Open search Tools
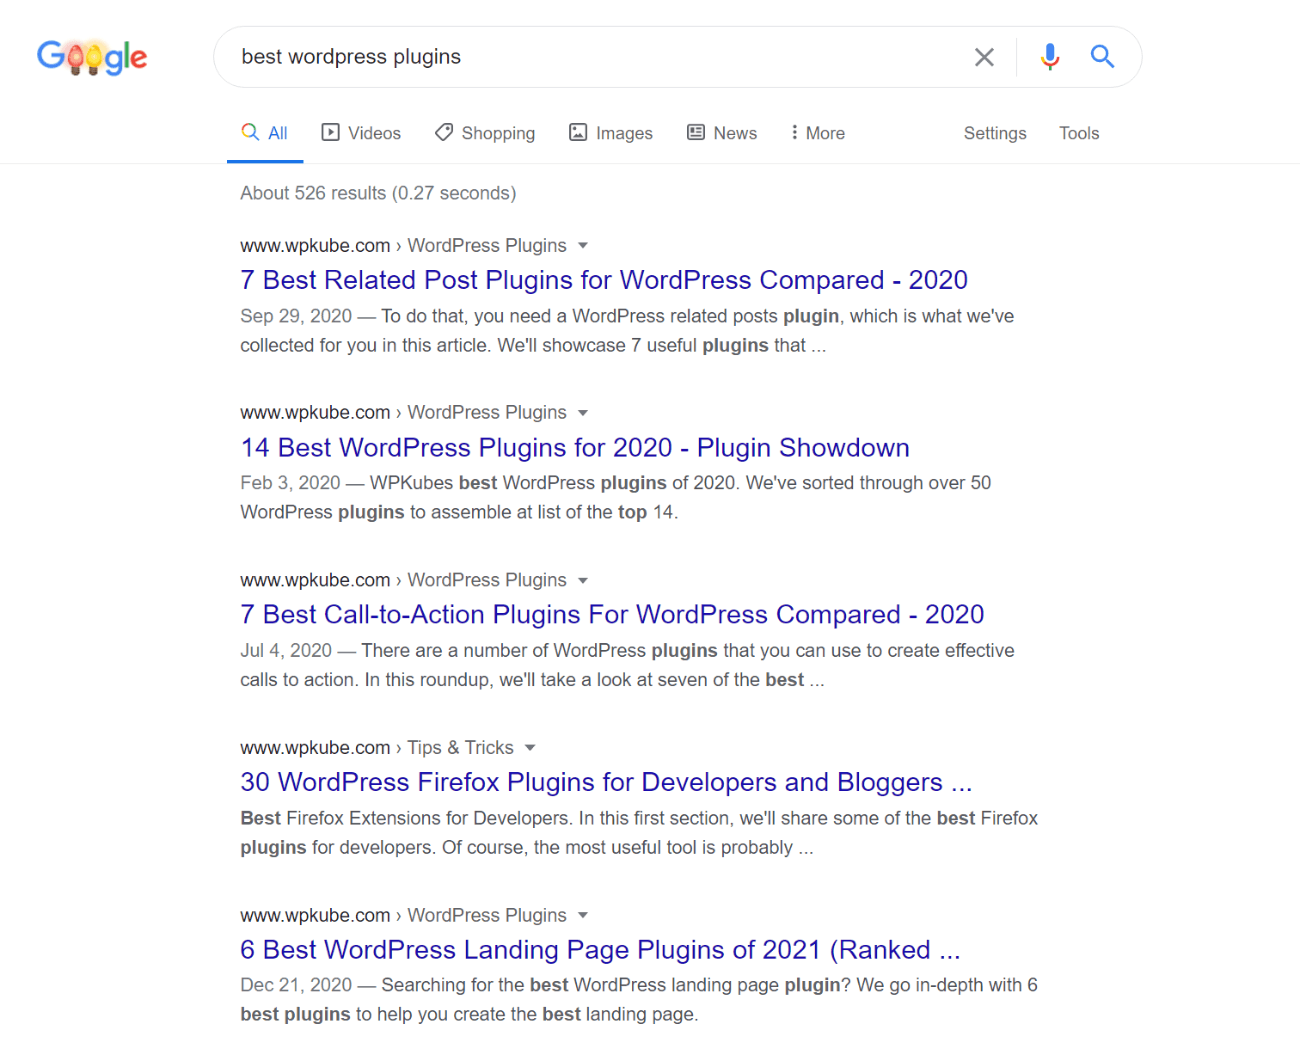The image size is (1300, 1043). coord(1079,133)
